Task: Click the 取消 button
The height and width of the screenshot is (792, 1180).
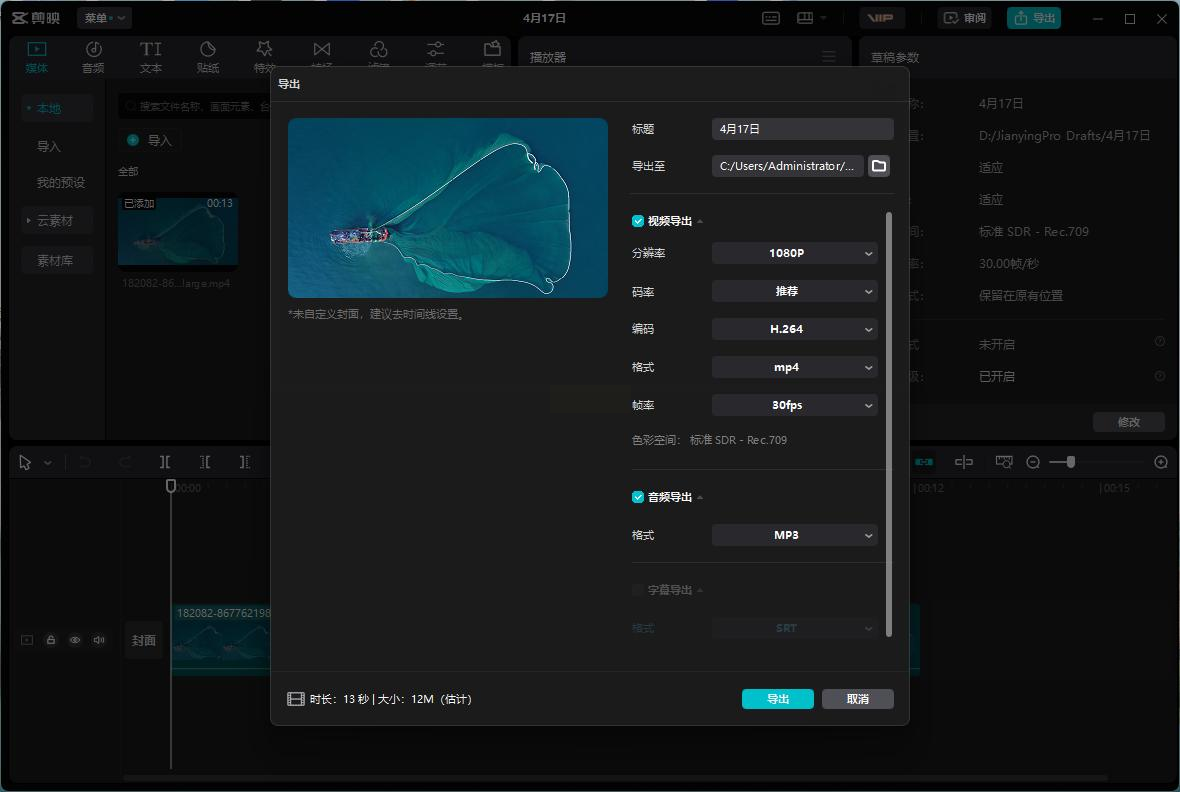Action: click(857, 699)
